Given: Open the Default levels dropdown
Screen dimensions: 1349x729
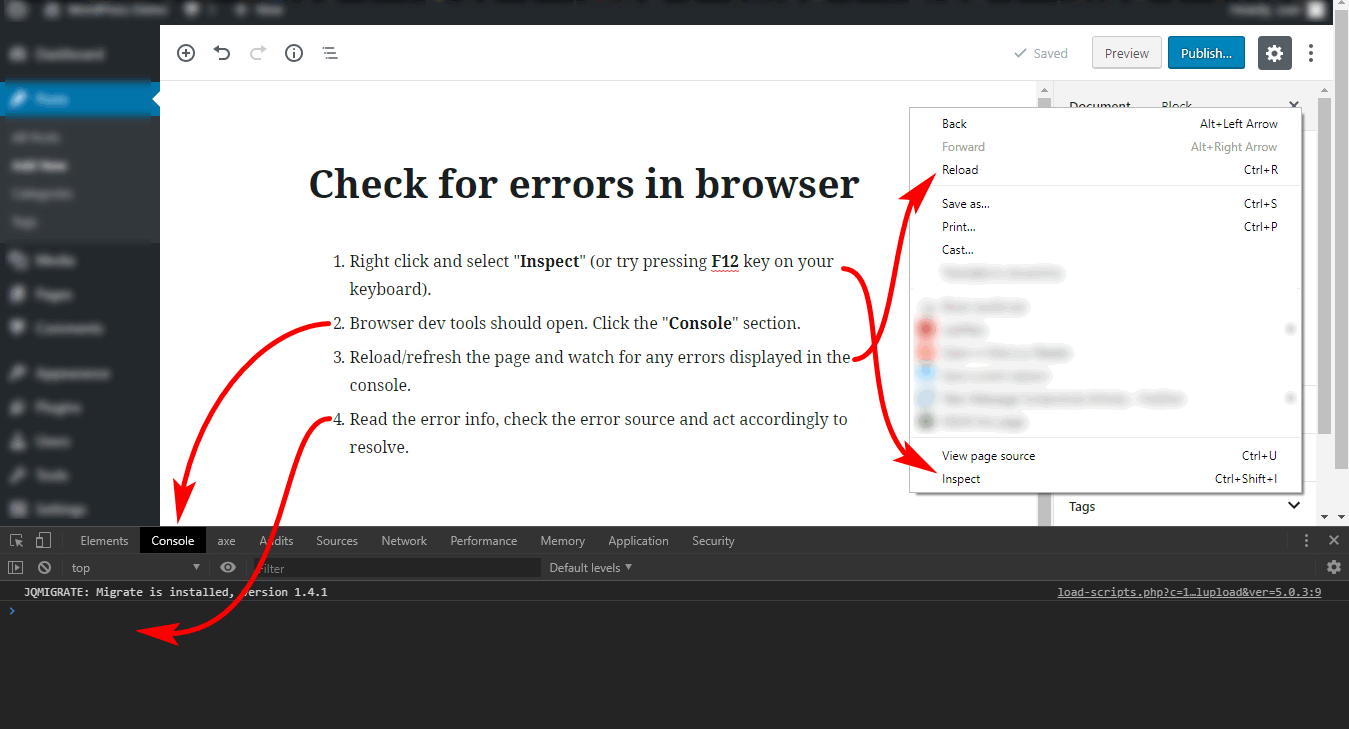Looking at the screenshot, I should 591,567.
